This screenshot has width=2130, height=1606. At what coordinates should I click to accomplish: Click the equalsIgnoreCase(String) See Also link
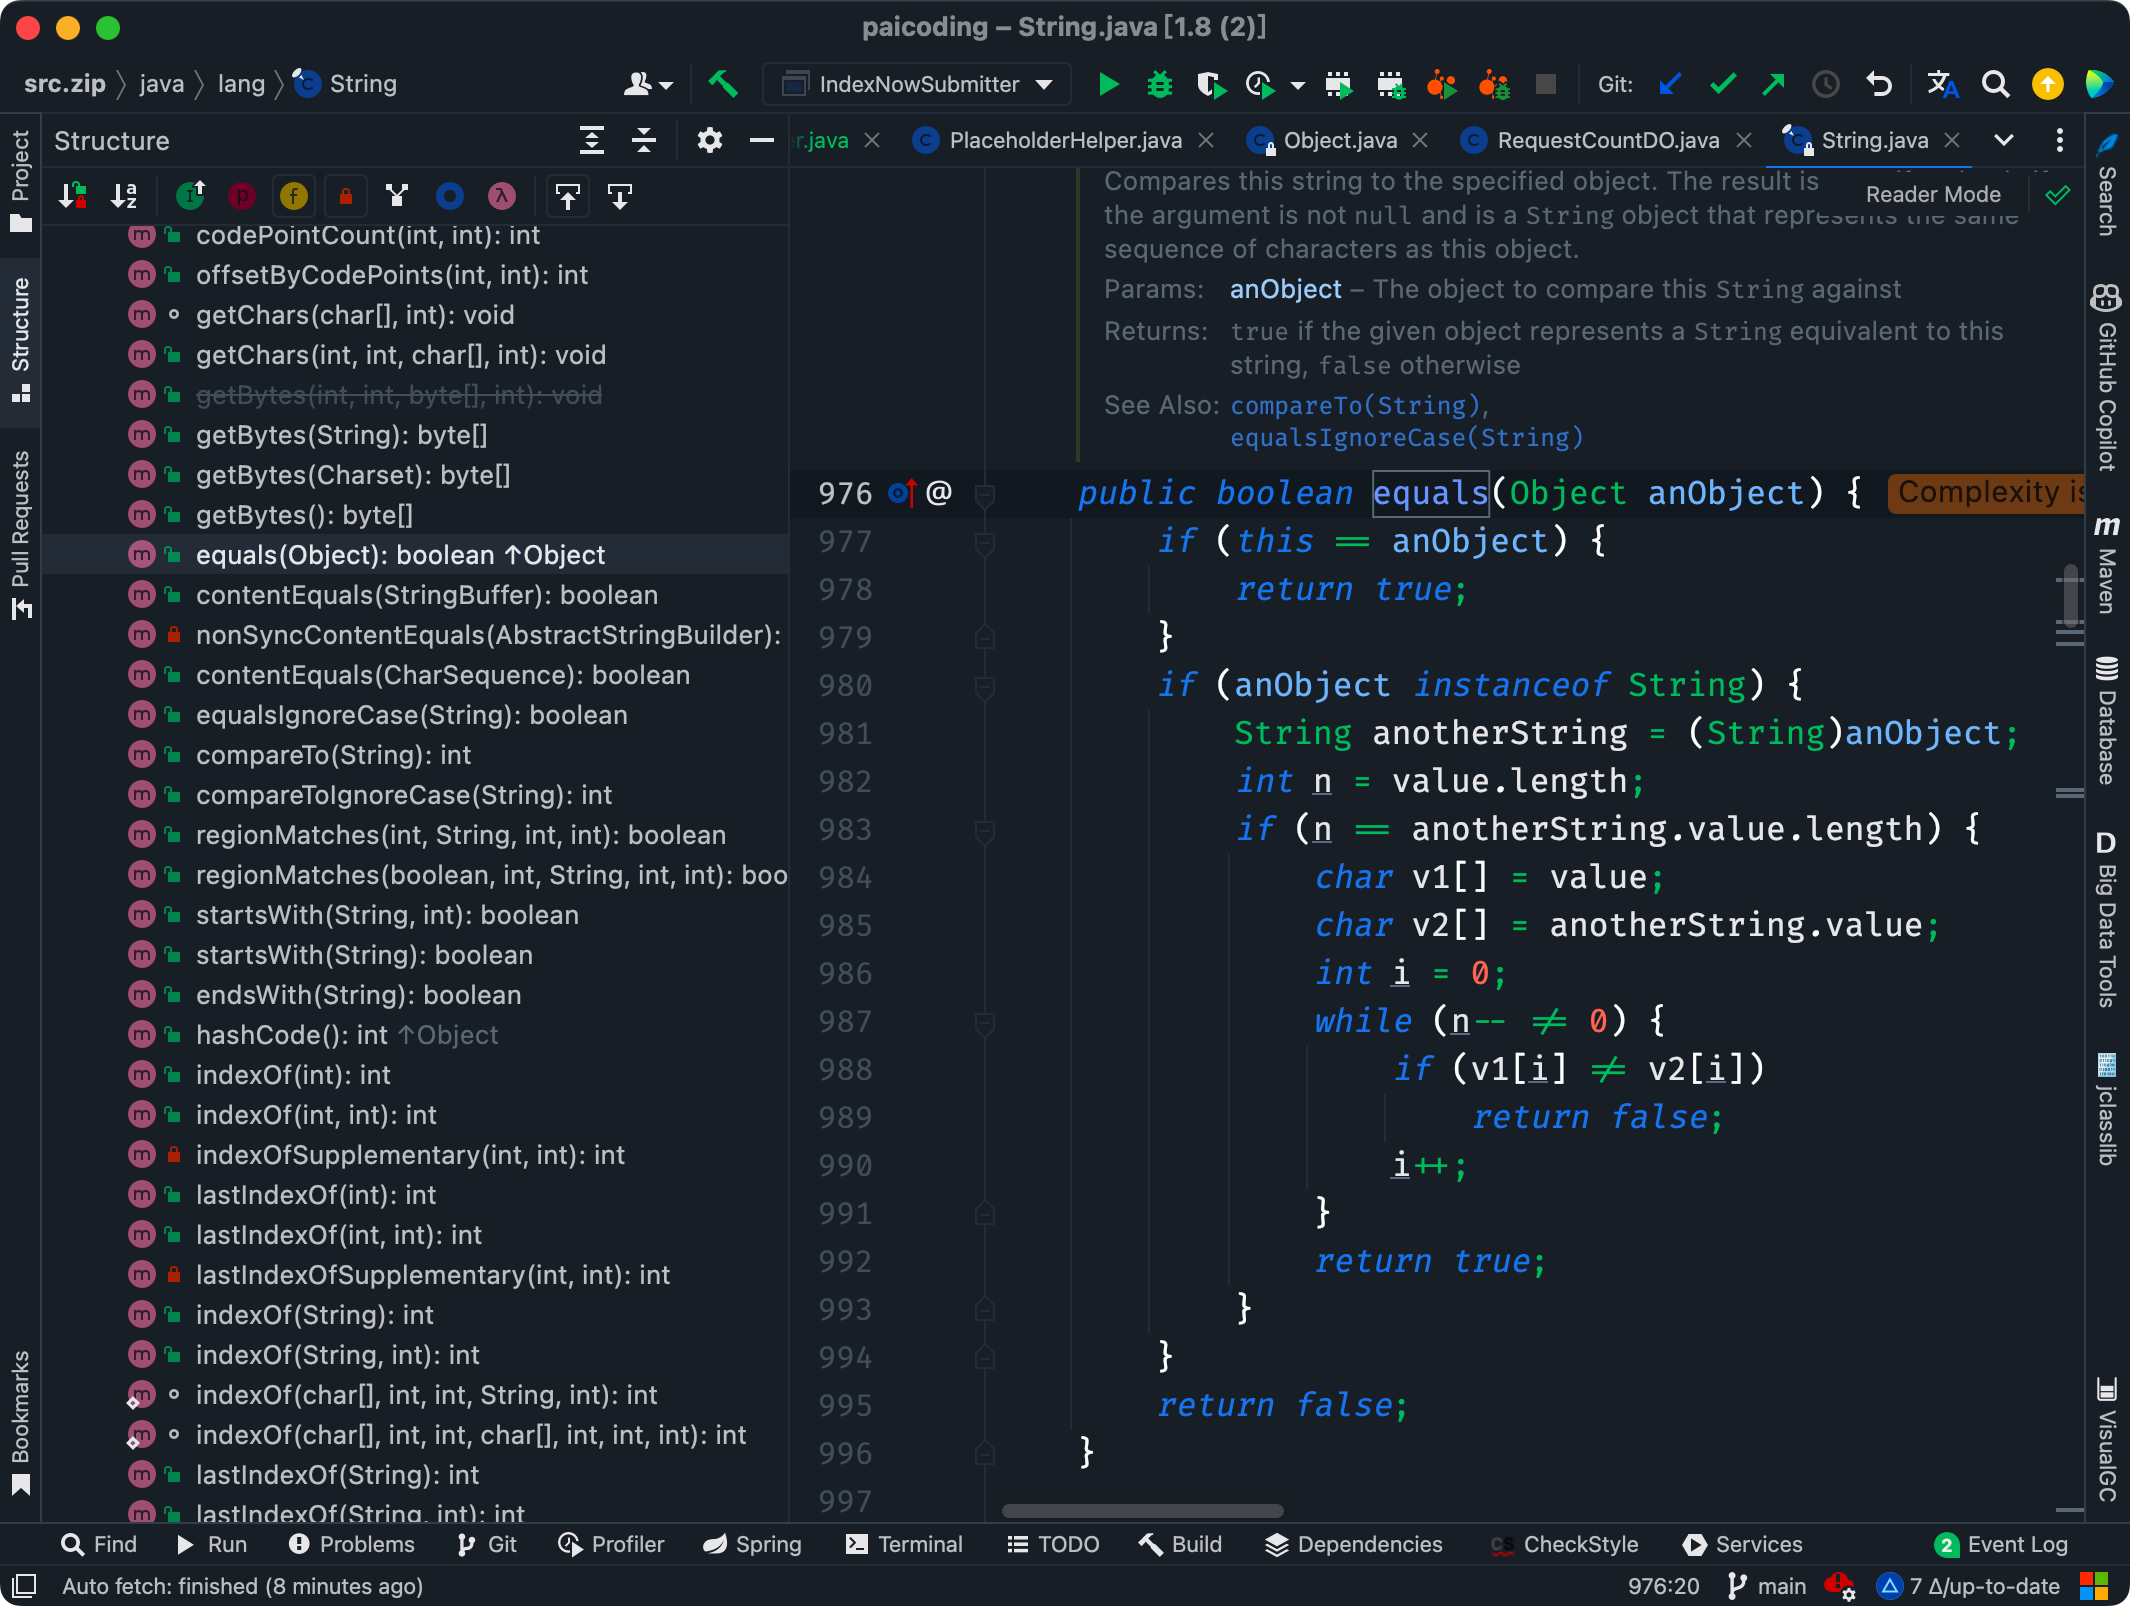pos(1403,437)
